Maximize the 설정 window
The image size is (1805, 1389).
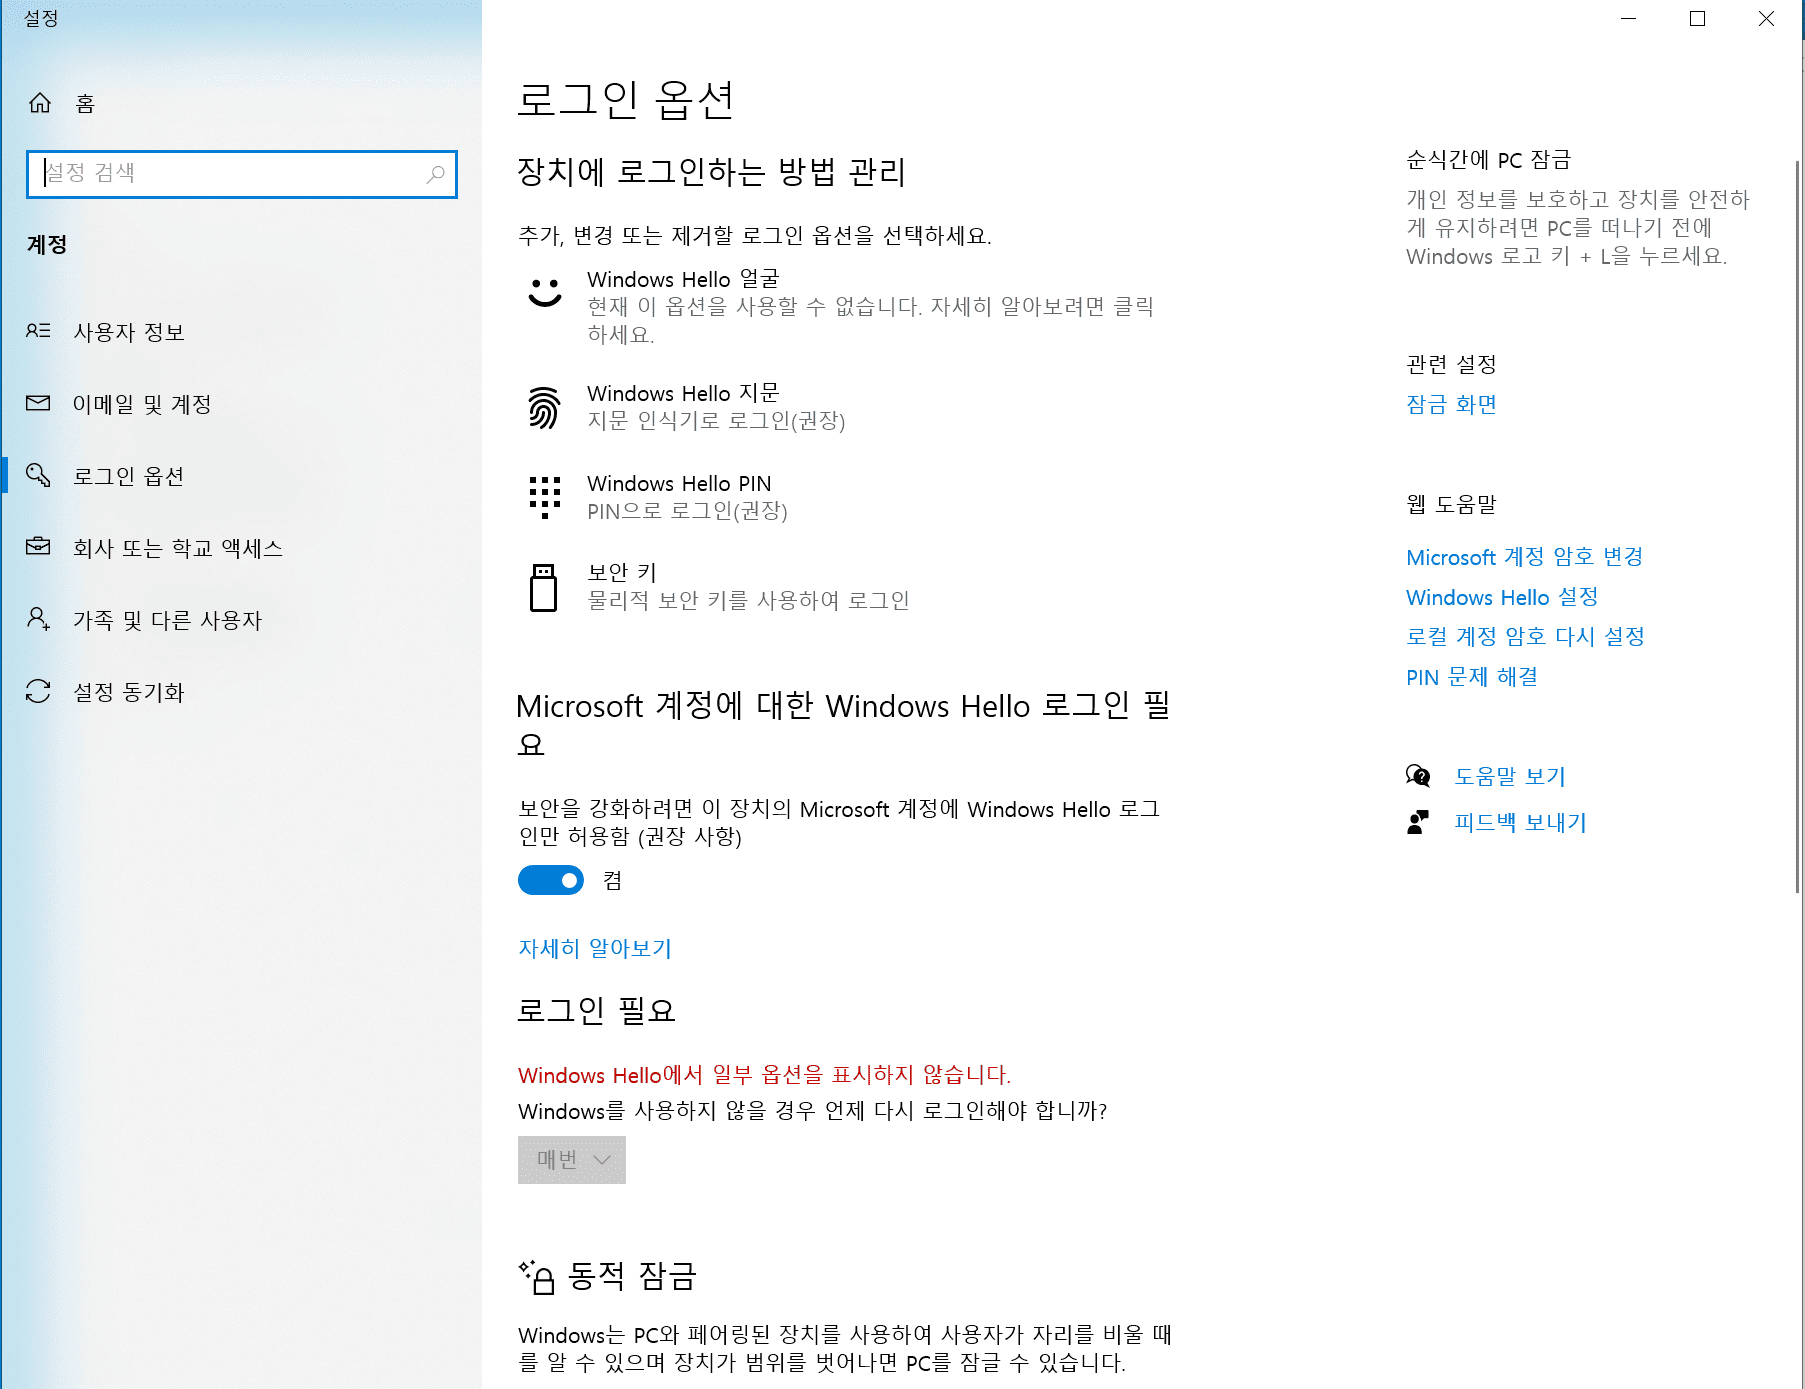coord(1697,18)
